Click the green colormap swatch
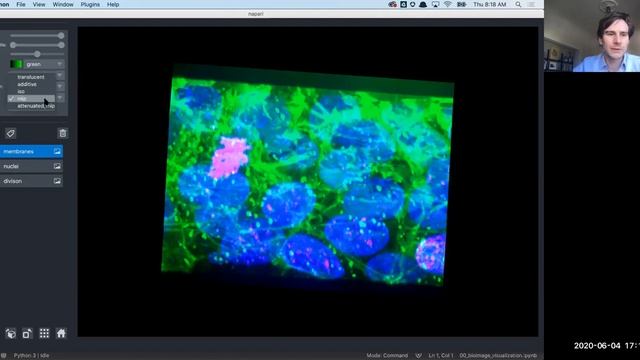 [x=16, y=64]
